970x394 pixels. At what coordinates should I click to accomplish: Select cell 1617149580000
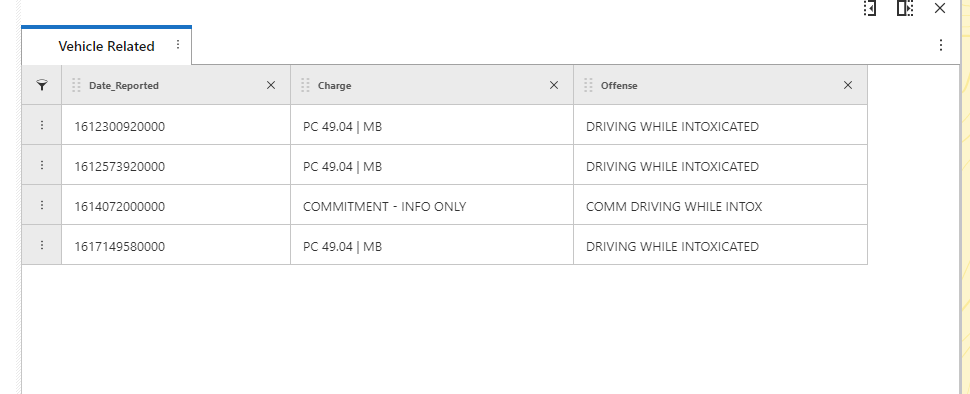click(176, 245)
